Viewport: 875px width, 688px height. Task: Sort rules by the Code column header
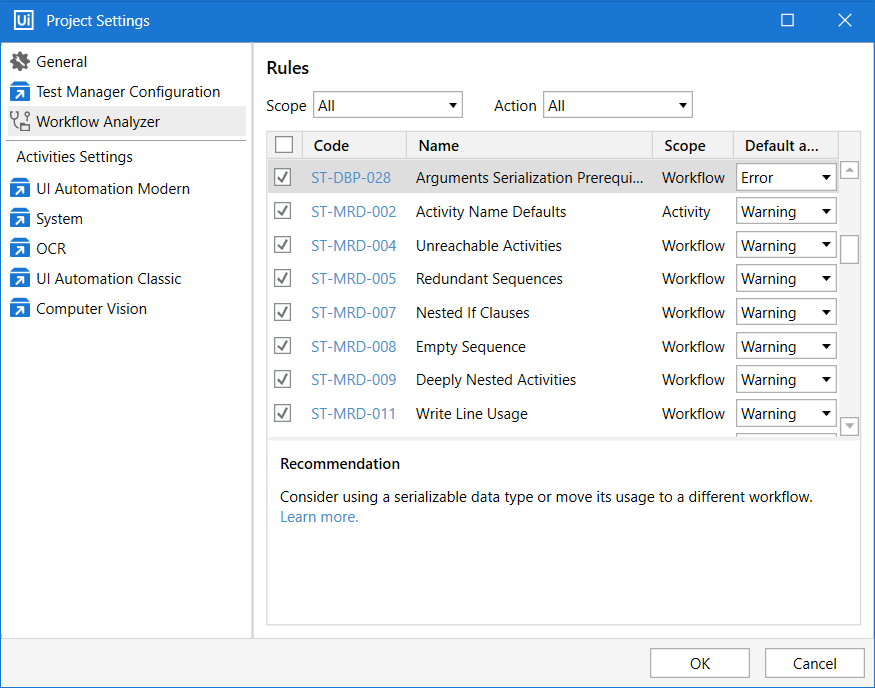pyautogui.click(x=331, y=146)
